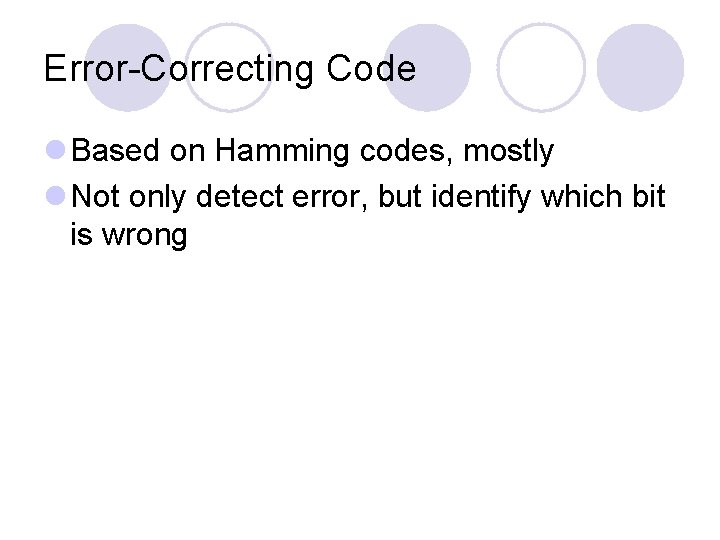Click the word "Code" in the title
The height and width of the screenshot is (540, 720).
click(371, 68)
